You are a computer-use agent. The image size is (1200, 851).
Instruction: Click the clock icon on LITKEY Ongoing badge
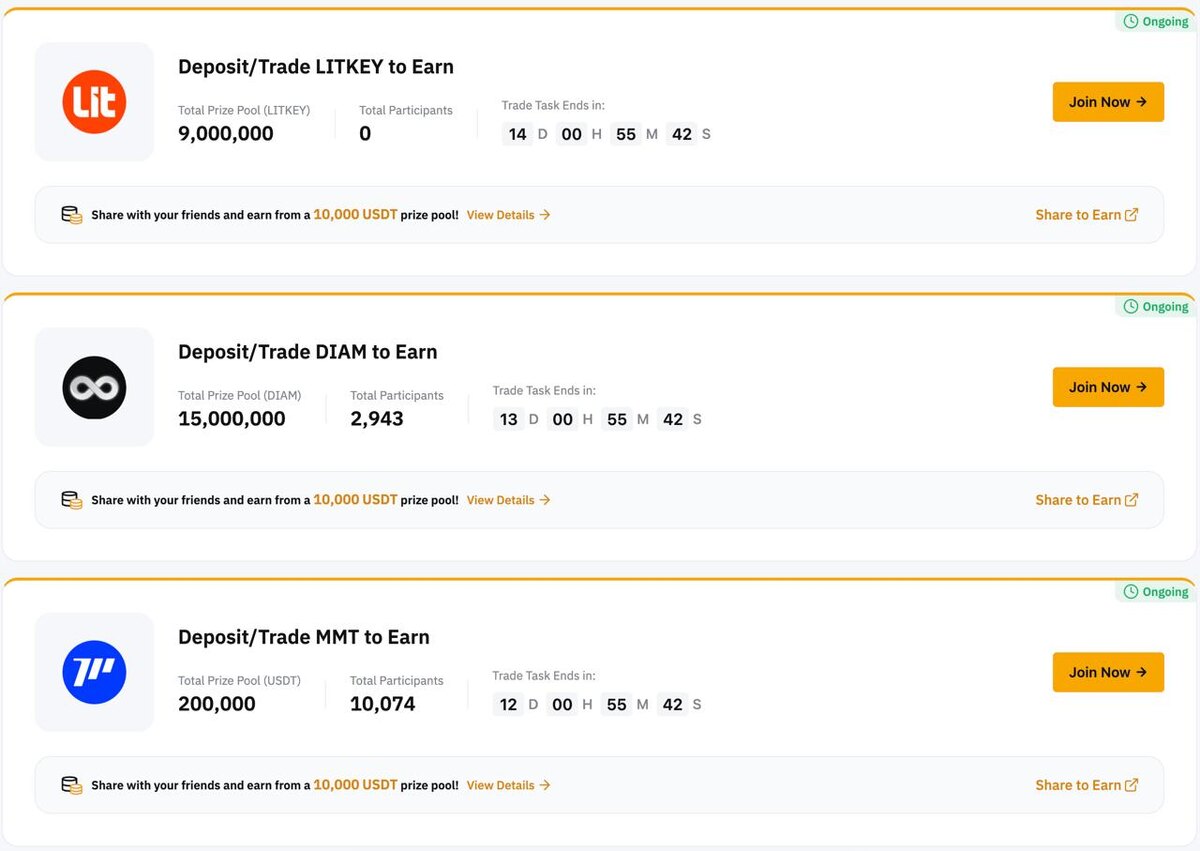pyautogui.click(x=1131, y=21)
